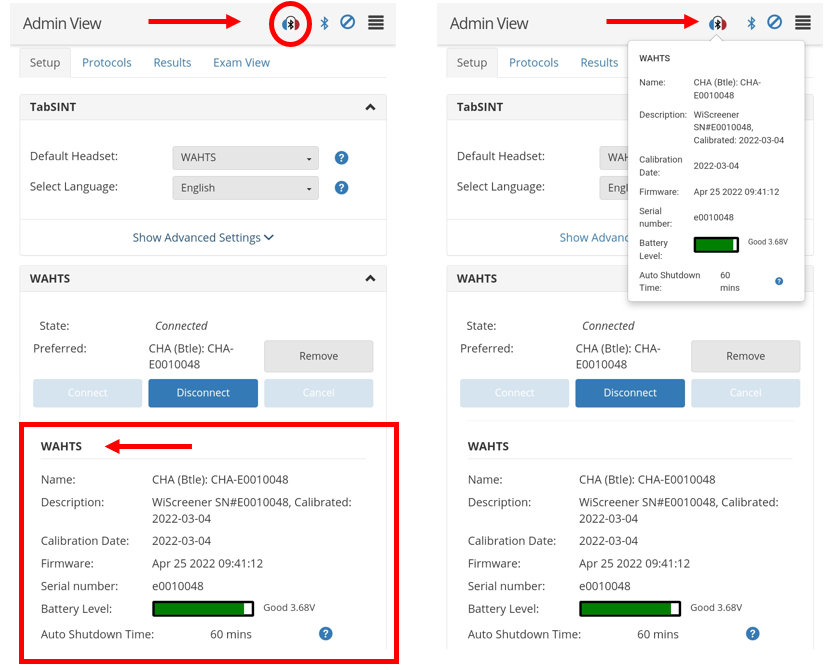Viewport: 834px width, 670px height.
Task: Open hamburger menu in right Admin View header
Action: point(803,22)
